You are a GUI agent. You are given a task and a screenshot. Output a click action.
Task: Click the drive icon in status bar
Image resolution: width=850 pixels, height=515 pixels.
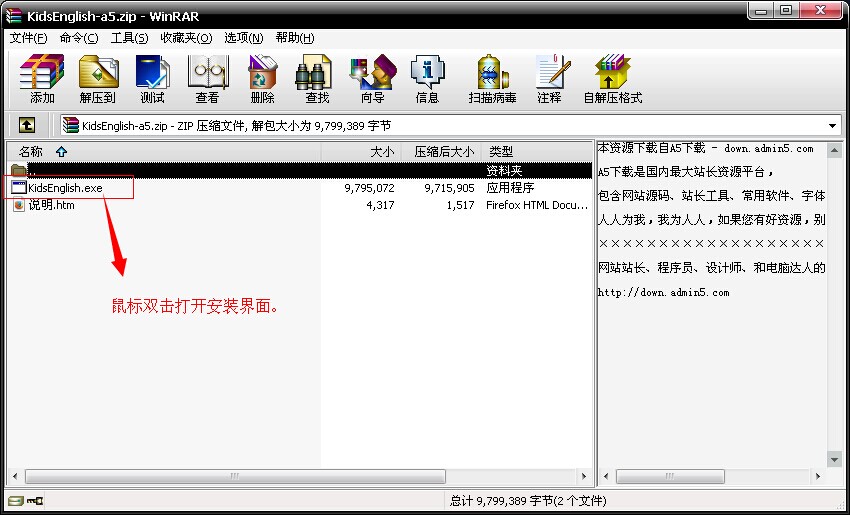point(16,500)
